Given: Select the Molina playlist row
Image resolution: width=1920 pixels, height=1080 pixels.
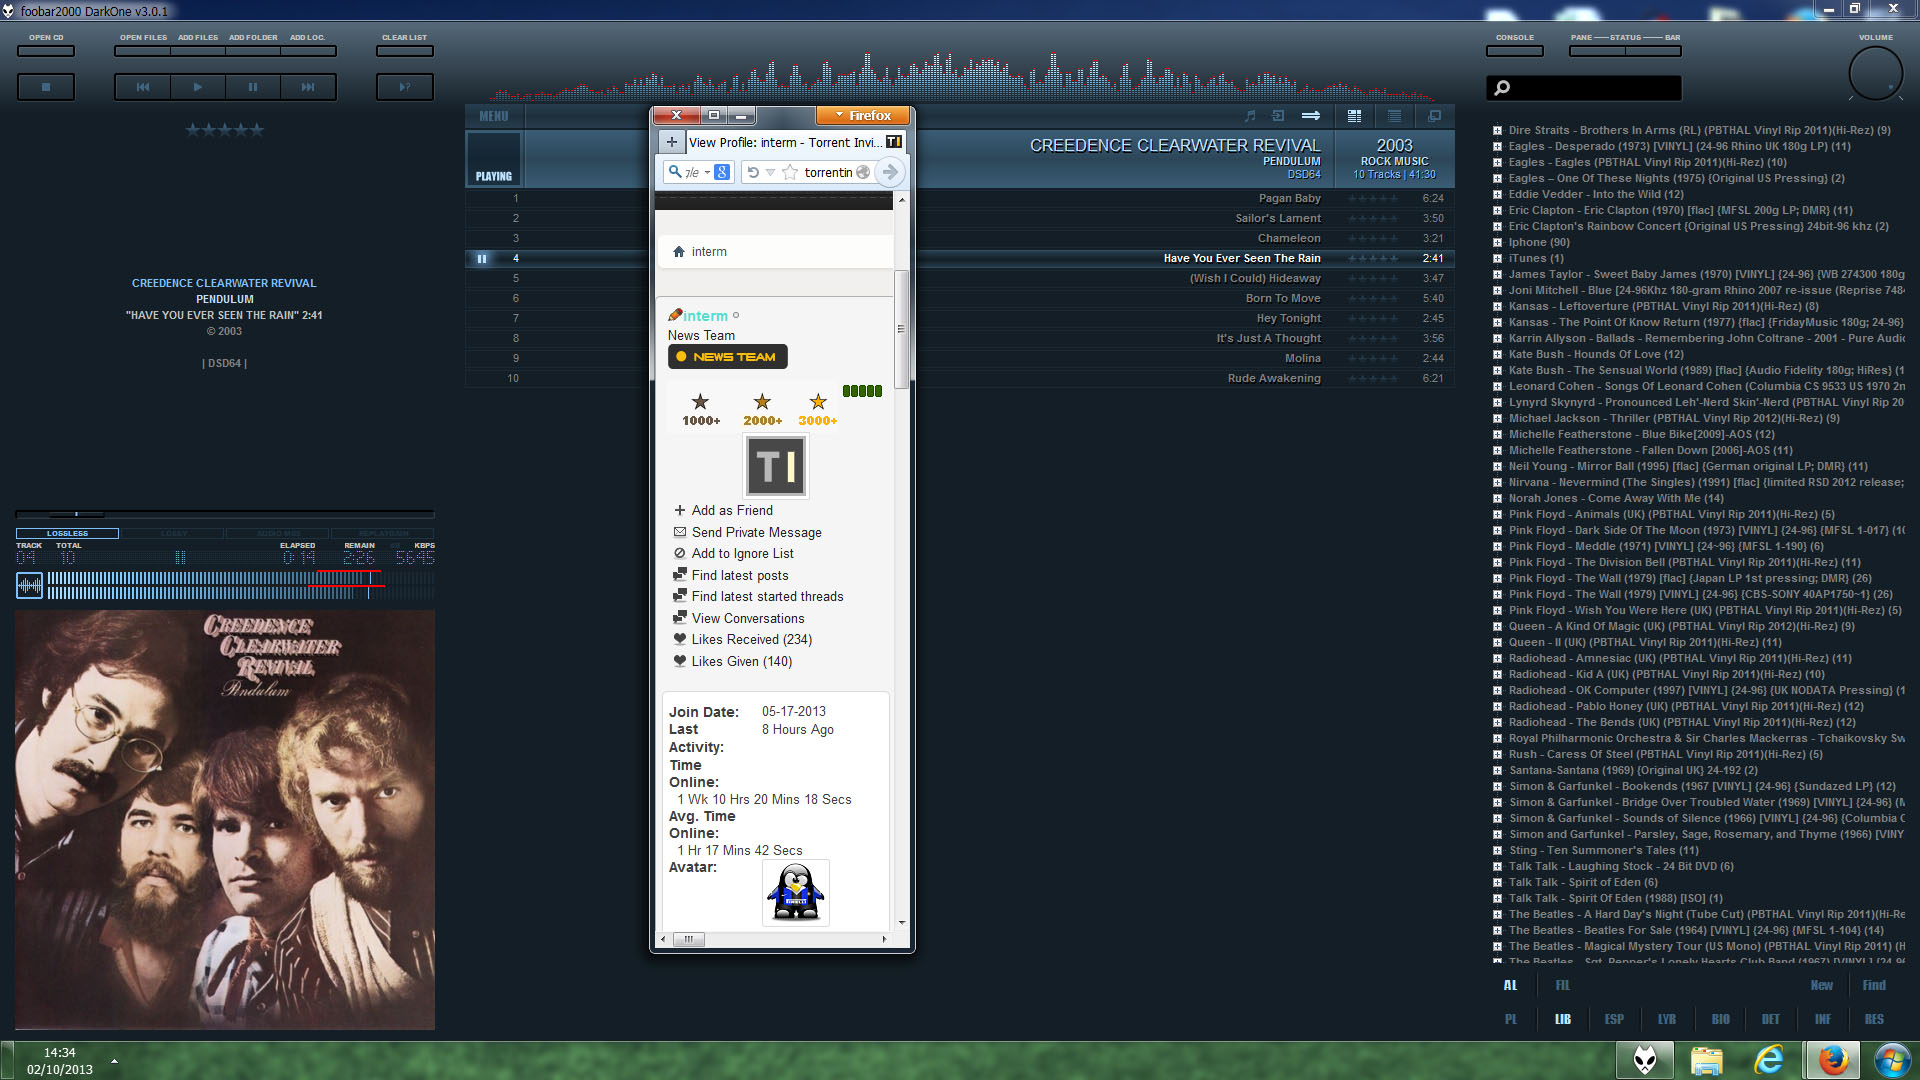Looking at the screenshot, I should click(959, 358).
